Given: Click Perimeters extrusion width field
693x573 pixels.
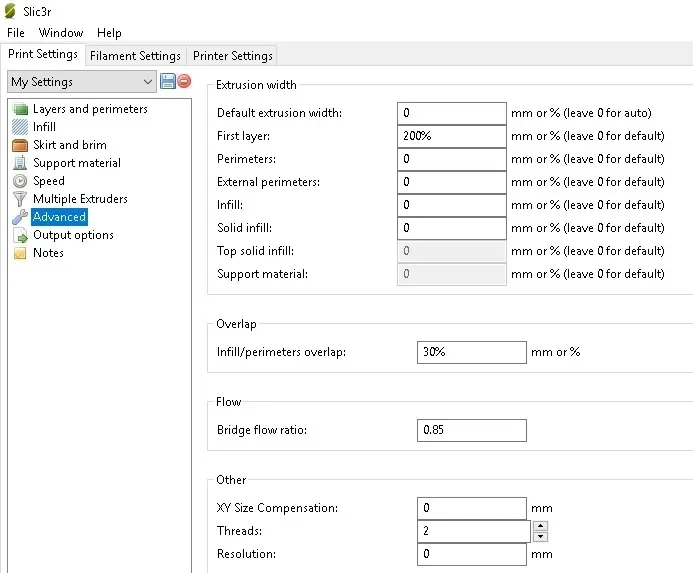Looking at the screenshot, I should pos(452,159).
